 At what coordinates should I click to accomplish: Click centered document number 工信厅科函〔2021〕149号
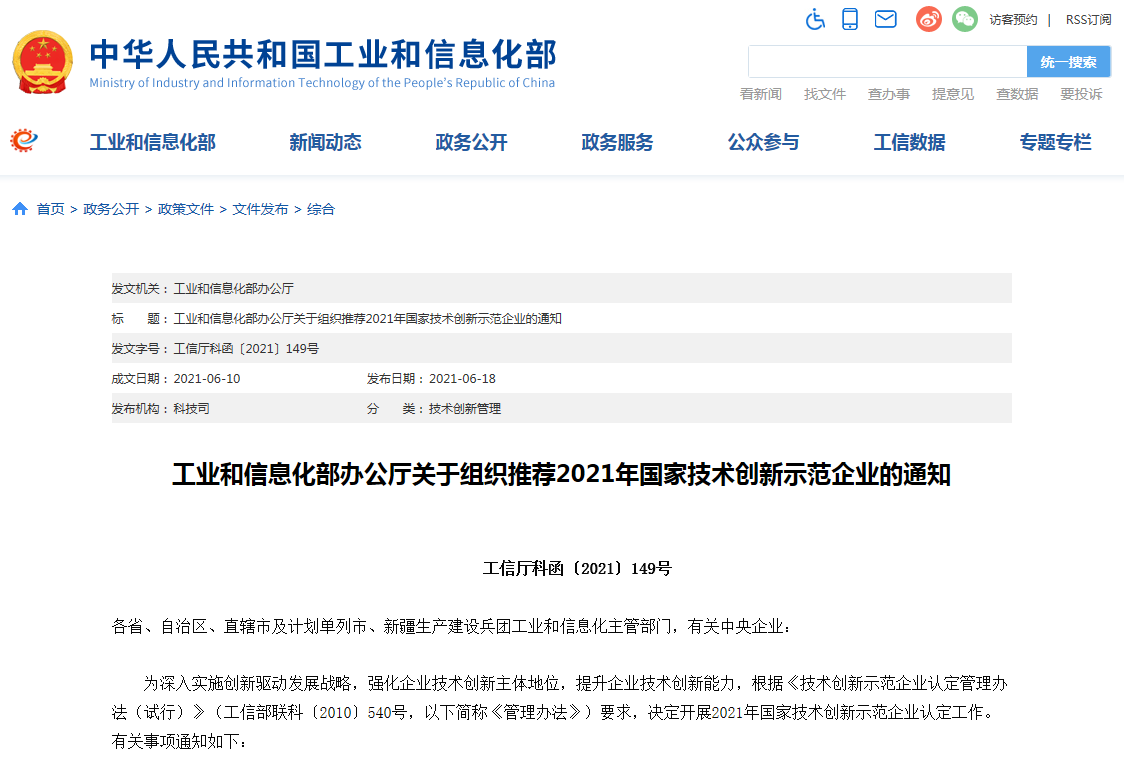coord(577,569)
